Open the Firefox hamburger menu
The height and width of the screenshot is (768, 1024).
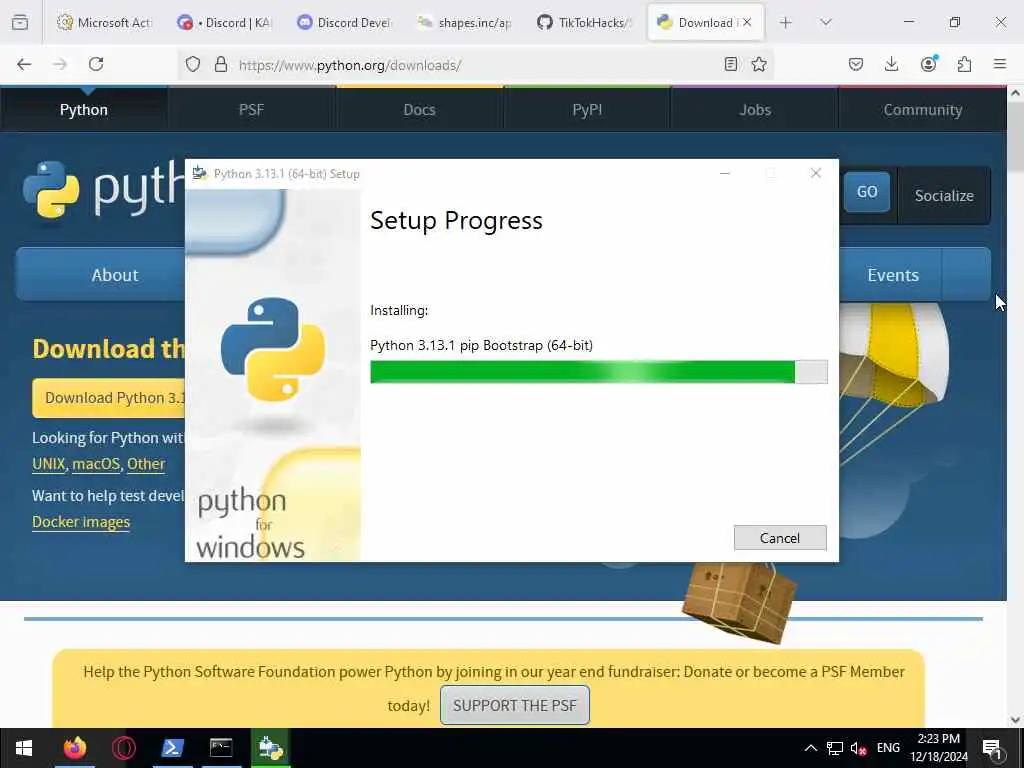[1000, 64]
